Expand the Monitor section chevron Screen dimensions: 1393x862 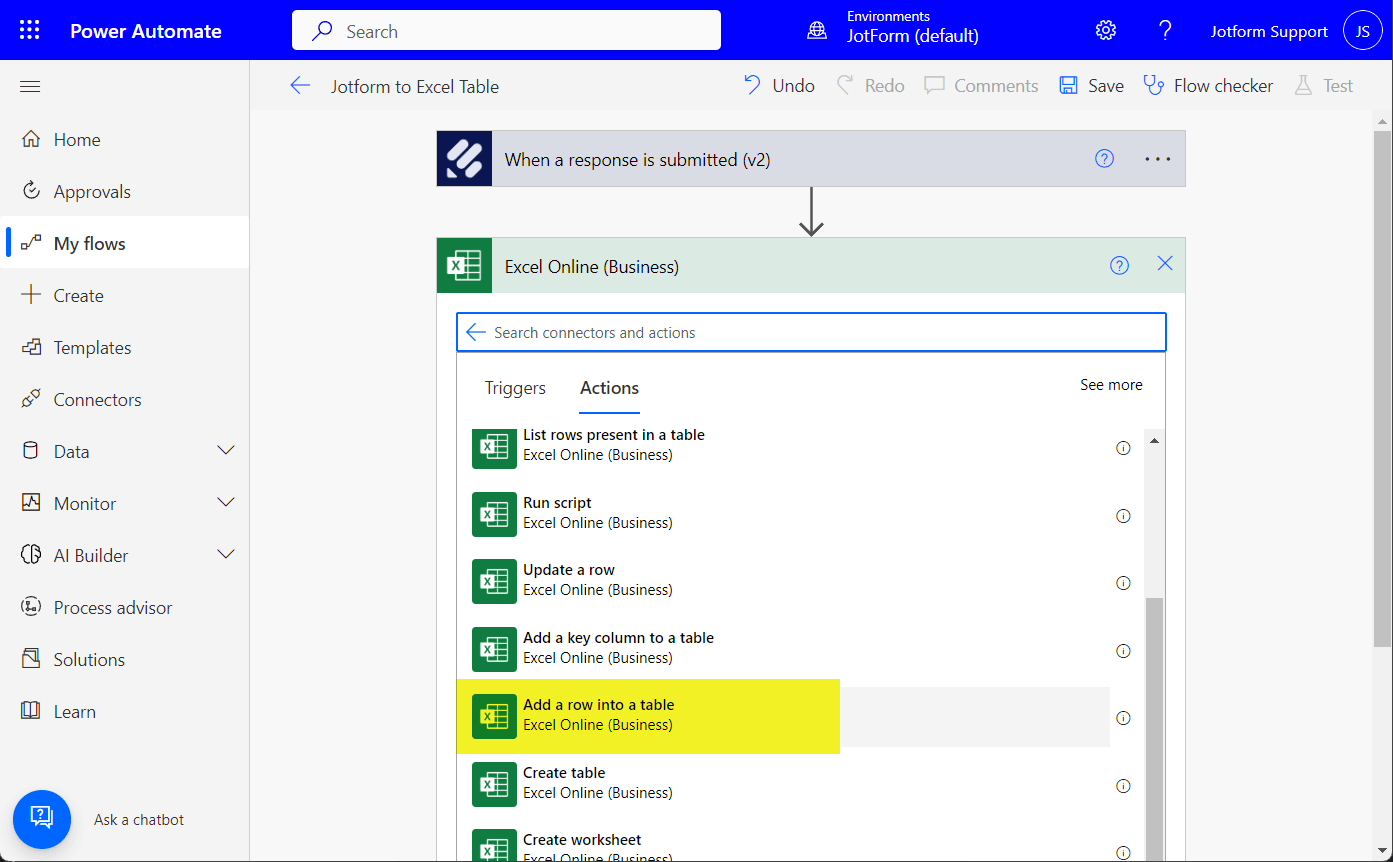tap(226, 503)
